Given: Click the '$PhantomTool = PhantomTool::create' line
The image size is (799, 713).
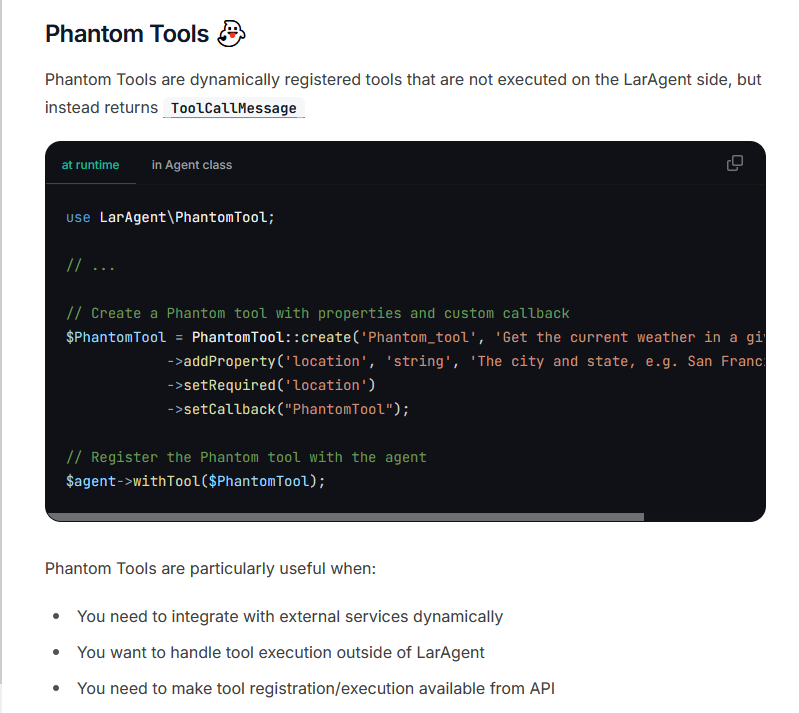Looking at the screenshot, I should point(415,337).
